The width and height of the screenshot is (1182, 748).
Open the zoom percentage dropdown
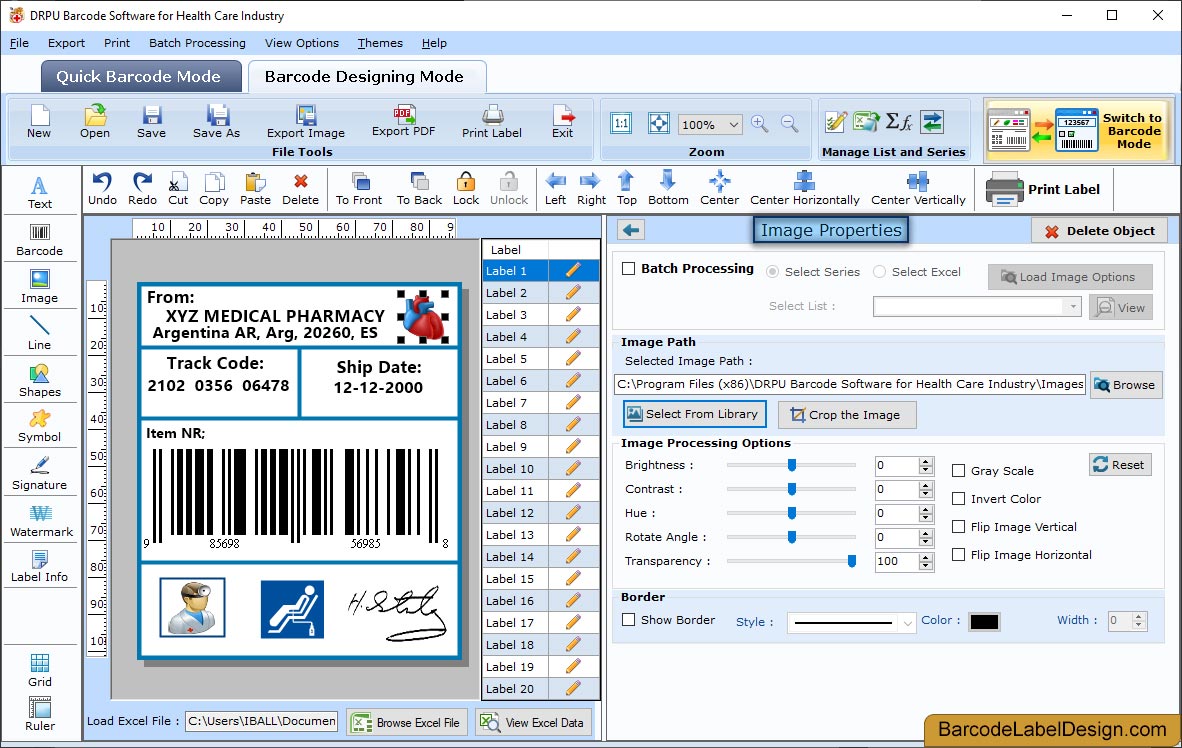pyautogui.click(x=733, y=124)
